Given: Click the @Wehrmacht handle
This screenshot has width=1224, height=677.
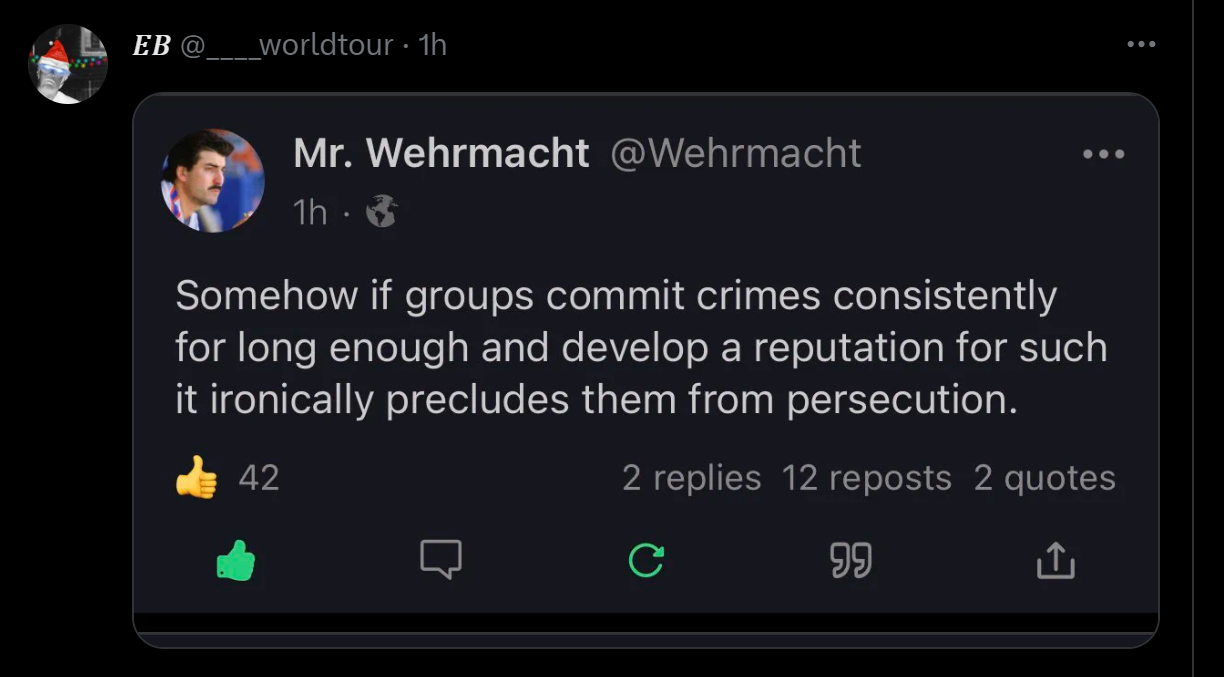Looking at the screenshot, I should (735, 154).
